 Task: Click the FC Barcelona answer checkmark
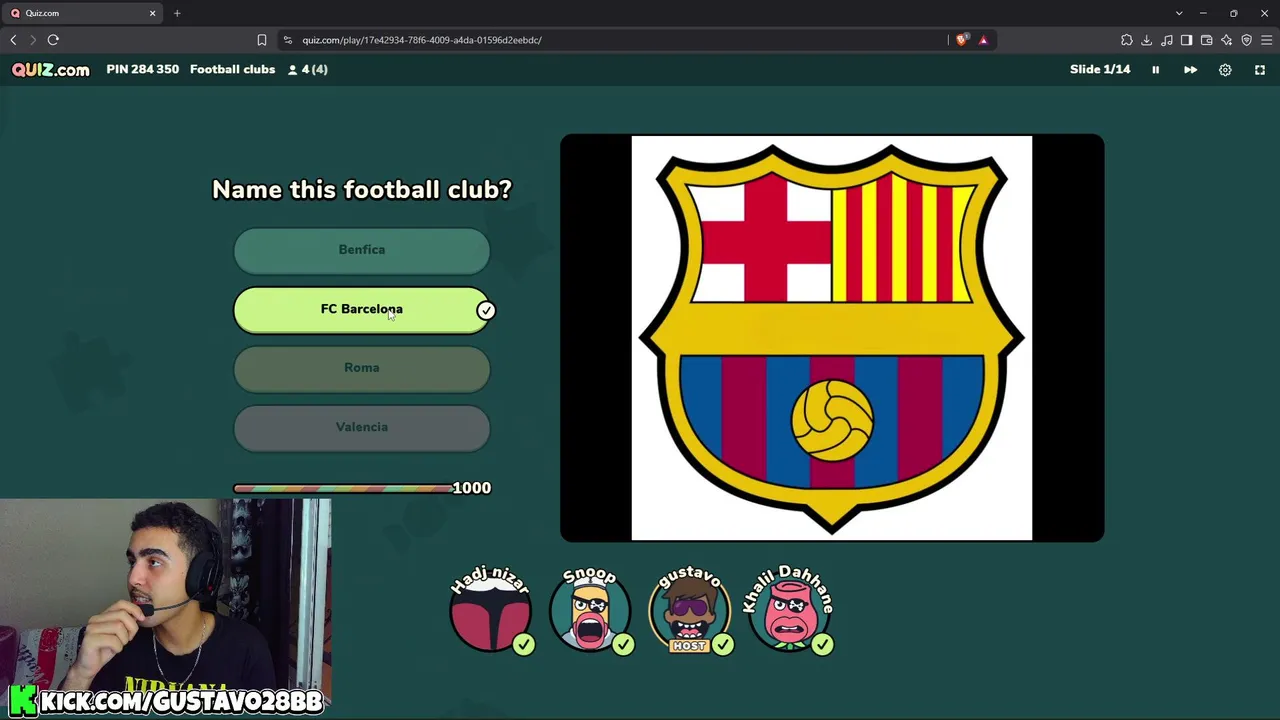pyautogui.click(x=485, y=310)
